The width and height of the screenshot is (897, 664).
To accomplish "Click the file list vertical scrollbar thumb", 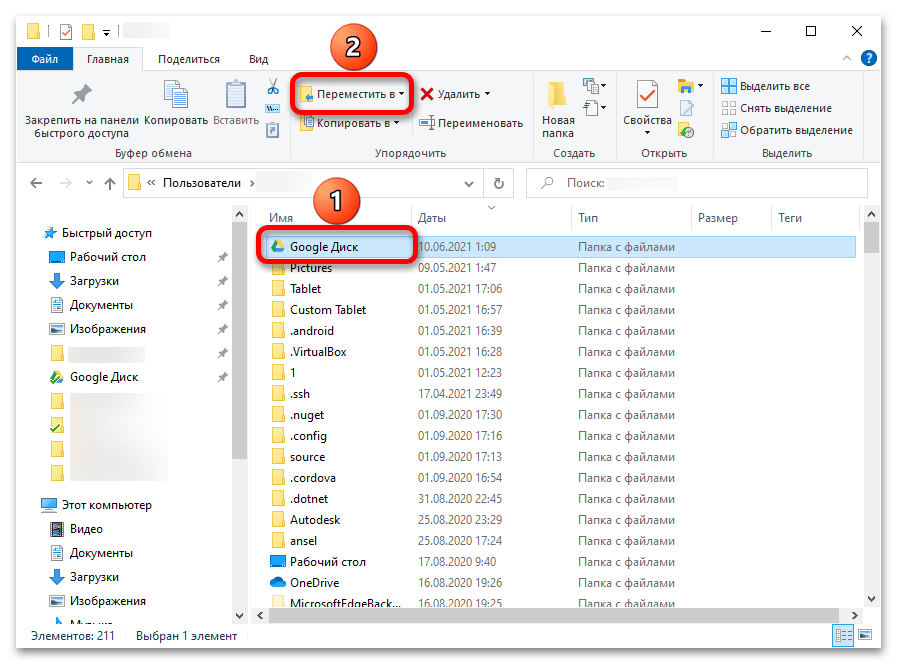I will 871,237.
